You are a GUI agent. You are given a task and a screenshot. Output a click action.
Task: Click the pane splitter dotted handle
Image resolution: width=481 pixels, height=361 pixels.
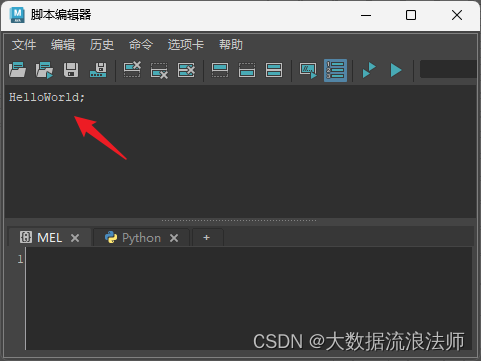click(239, 220)
